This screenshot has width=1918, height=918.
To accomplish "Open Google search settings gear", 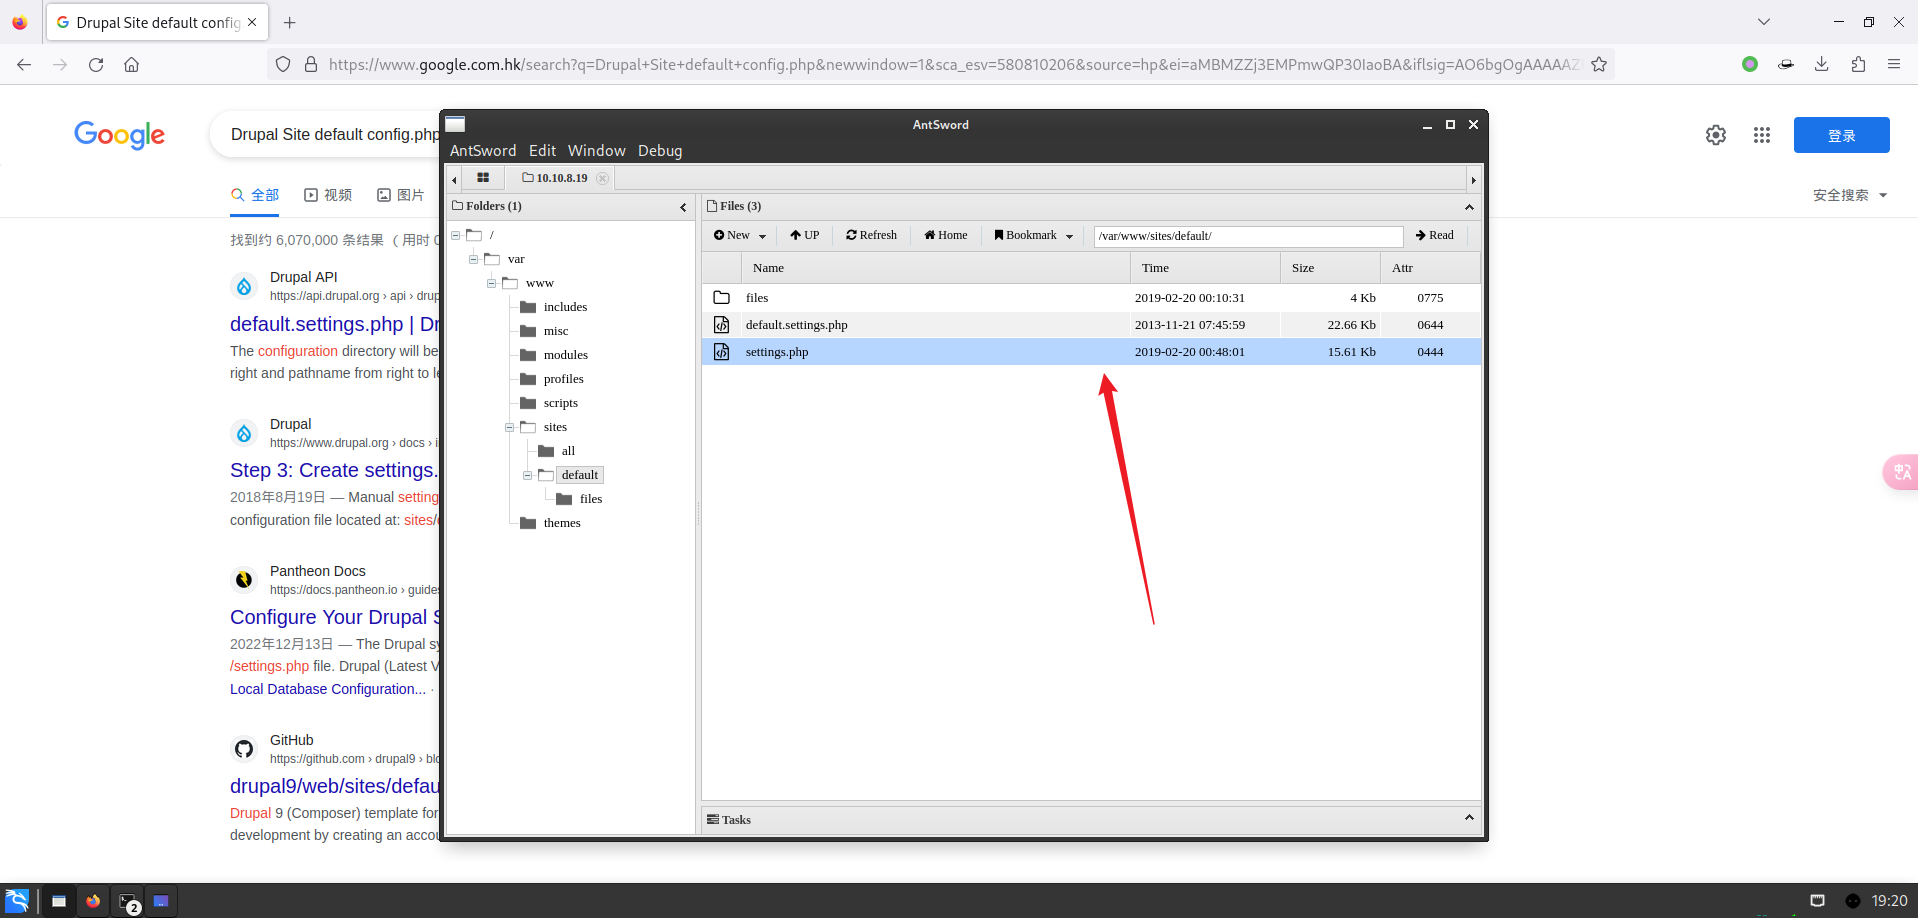I will point(1716,135).
